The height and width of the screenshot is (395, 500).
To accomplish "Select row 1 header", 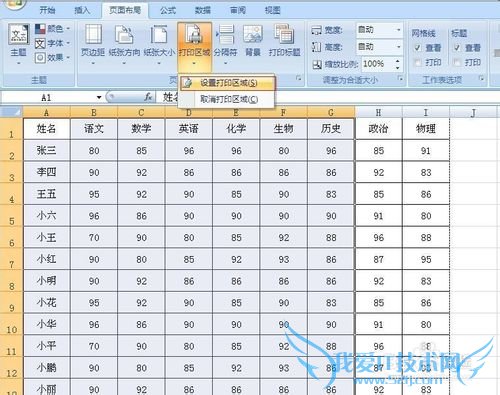I will (11, 129).
